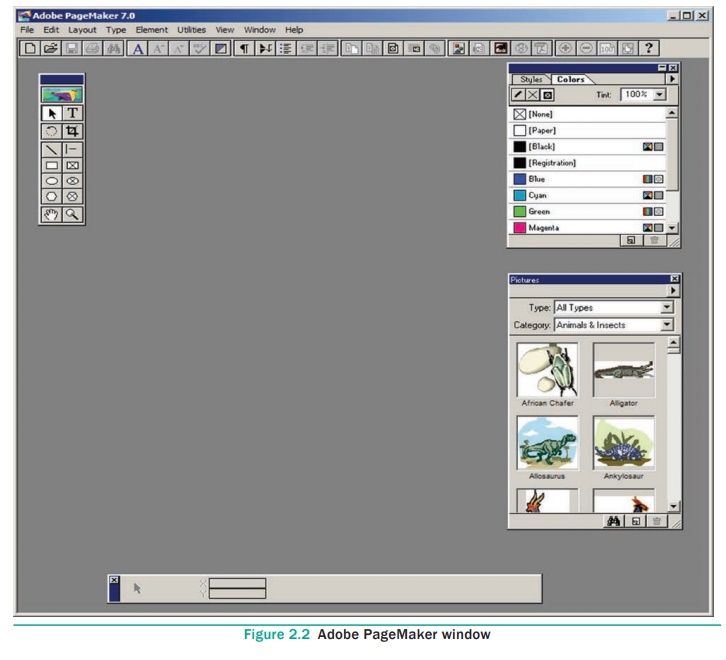726x660 pixels.
Task: Click the Spelling check toolbar icon
Action: point(200,48)
